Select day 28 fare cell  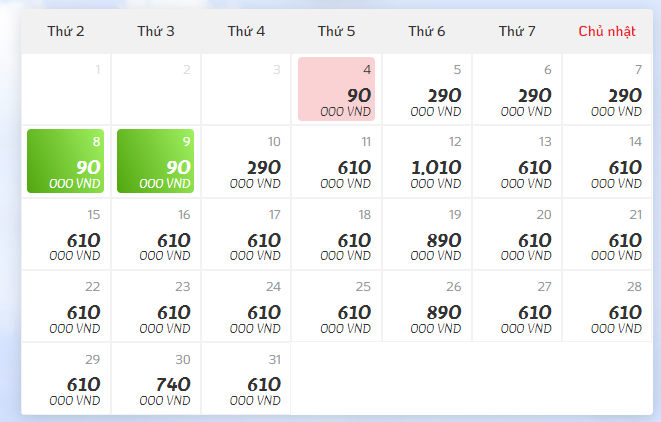(x=606, y=306)
